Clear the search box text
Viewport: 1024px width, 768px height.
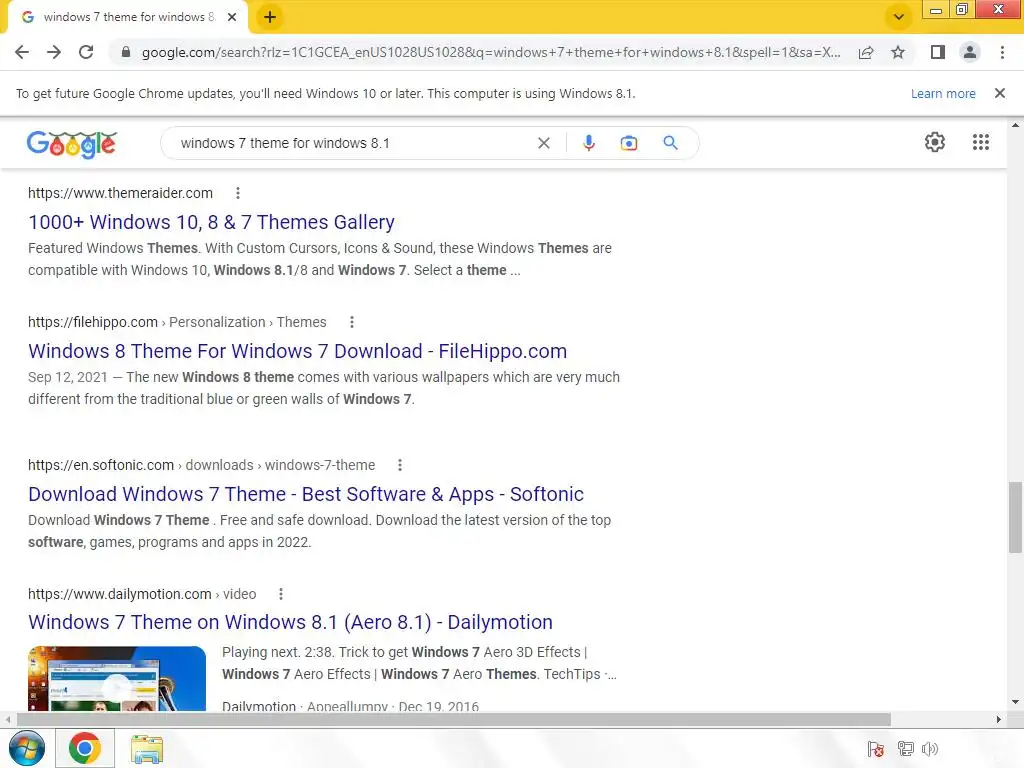(x=543, y=143)
